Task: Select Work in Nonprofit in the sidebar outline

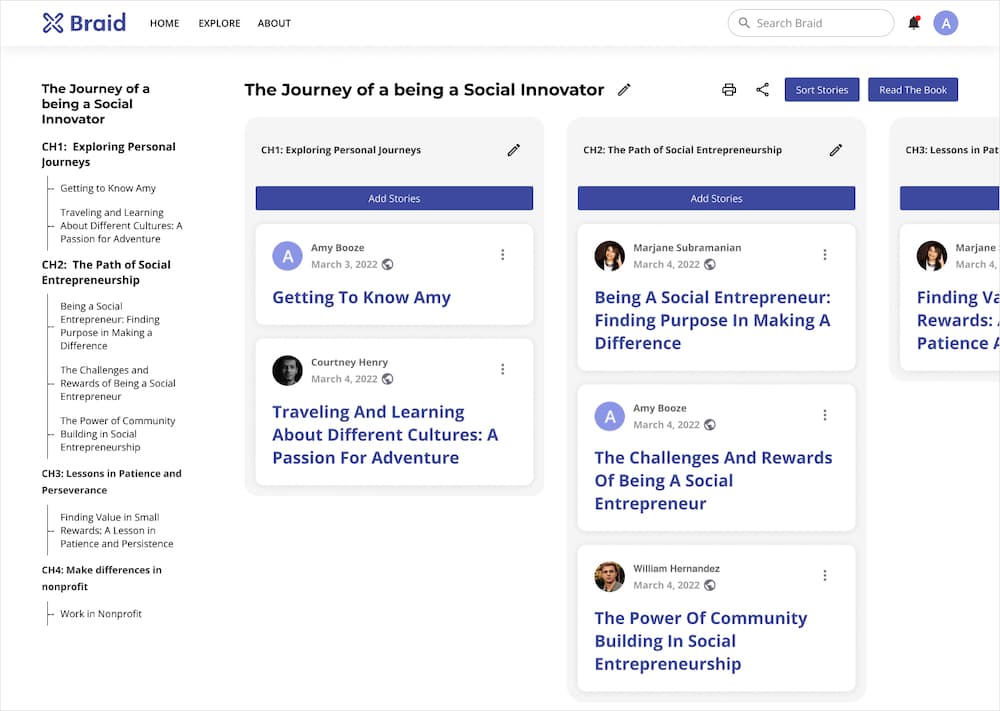Action: point(101,614)
